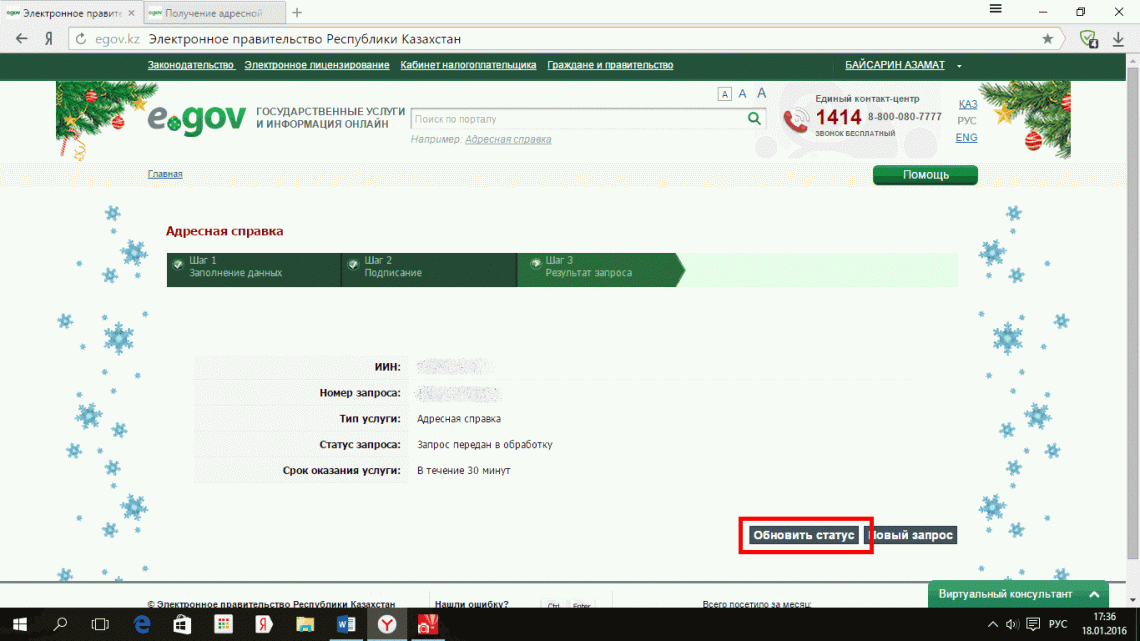Switch the portal language to ENG

[965, 137]
